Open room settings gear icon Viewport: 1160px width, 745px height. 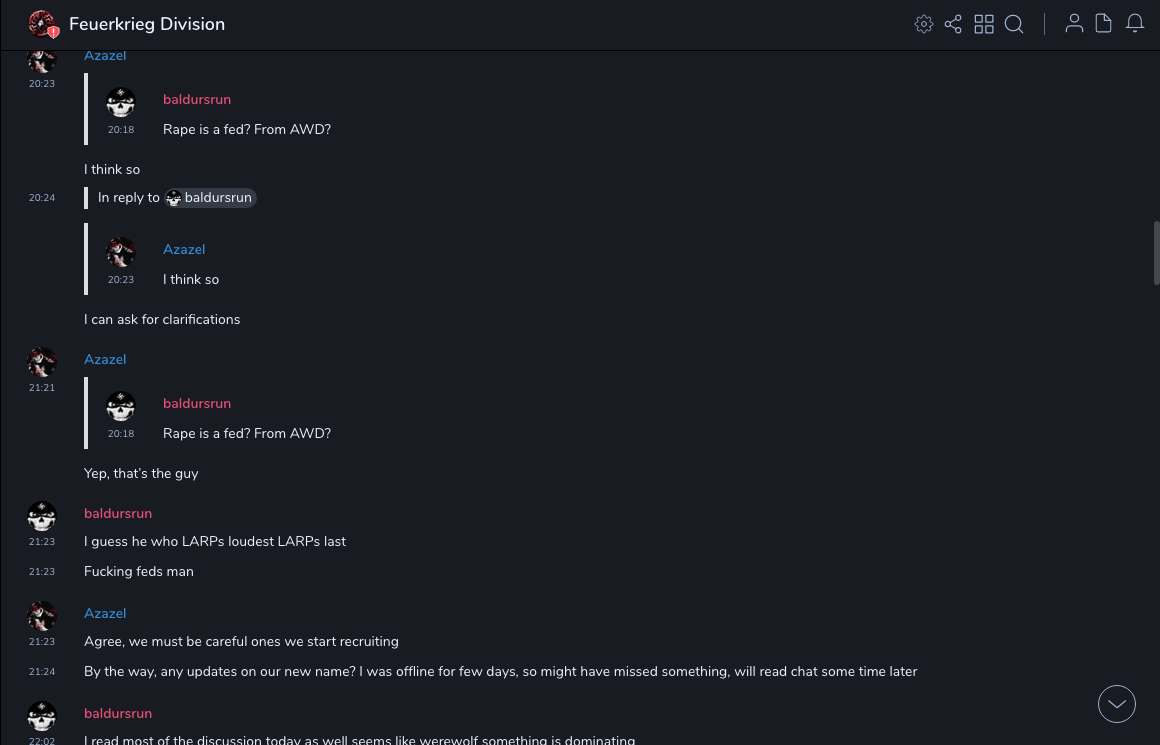coord(924,24)
